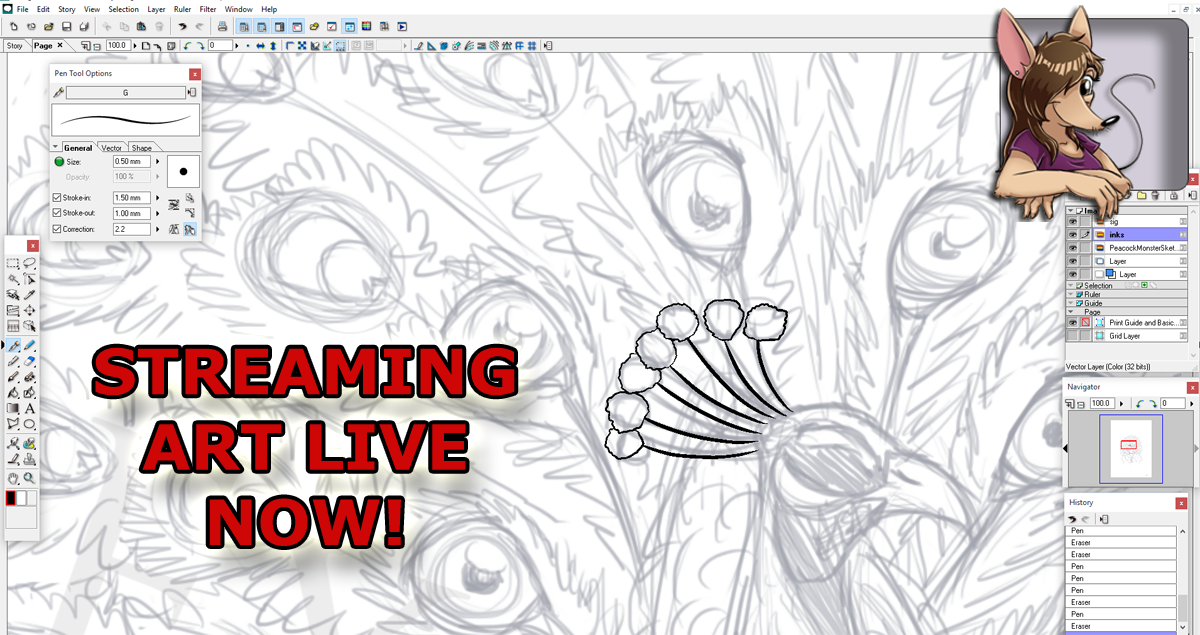
Task: Click the page toolbar zoom field showing 100.0
Action: [x=119, y=45]
